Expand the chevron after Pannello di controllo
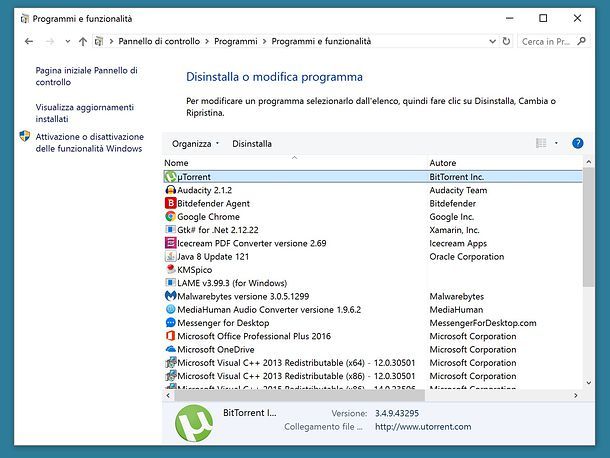The width and height of the screenshot is (610, 458). point(207,41)
